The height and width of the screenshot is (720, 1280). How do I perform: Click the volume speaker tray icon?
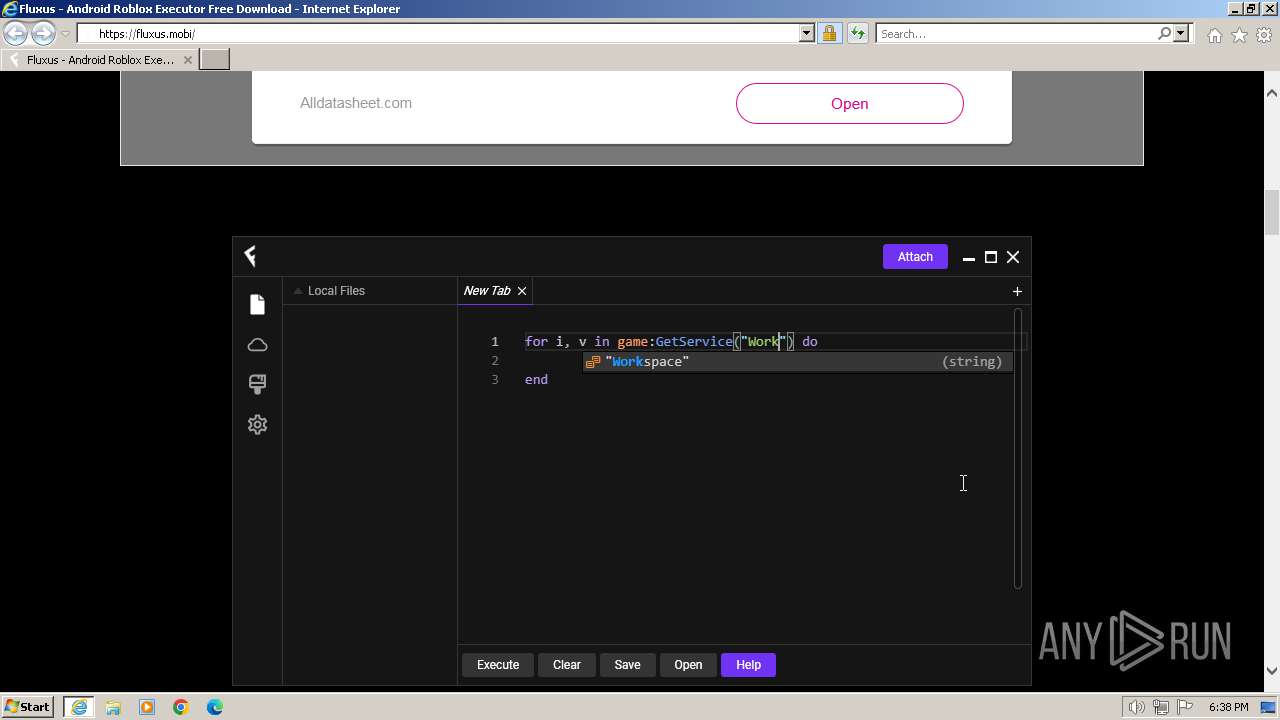point(1137,707)
